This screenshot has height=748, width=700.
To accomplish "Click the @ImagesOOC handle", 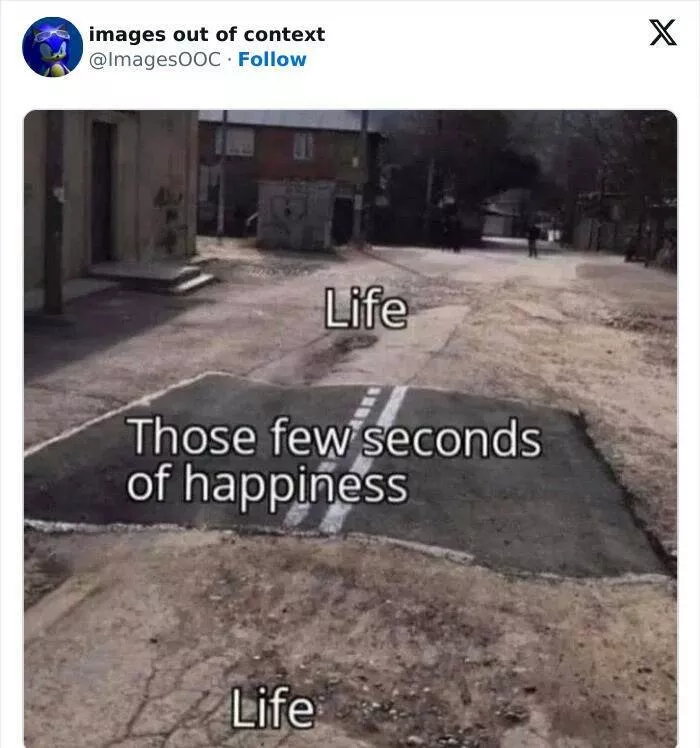I will click(x=155, y=60).
